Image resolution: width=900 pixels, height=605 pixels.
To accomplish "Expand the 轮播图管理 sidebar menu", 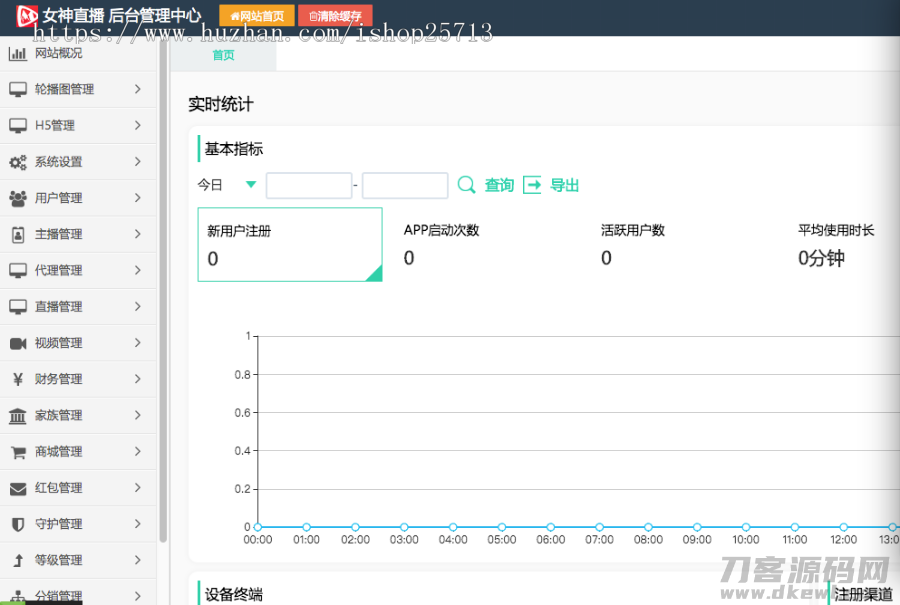I will pos(75,89).
